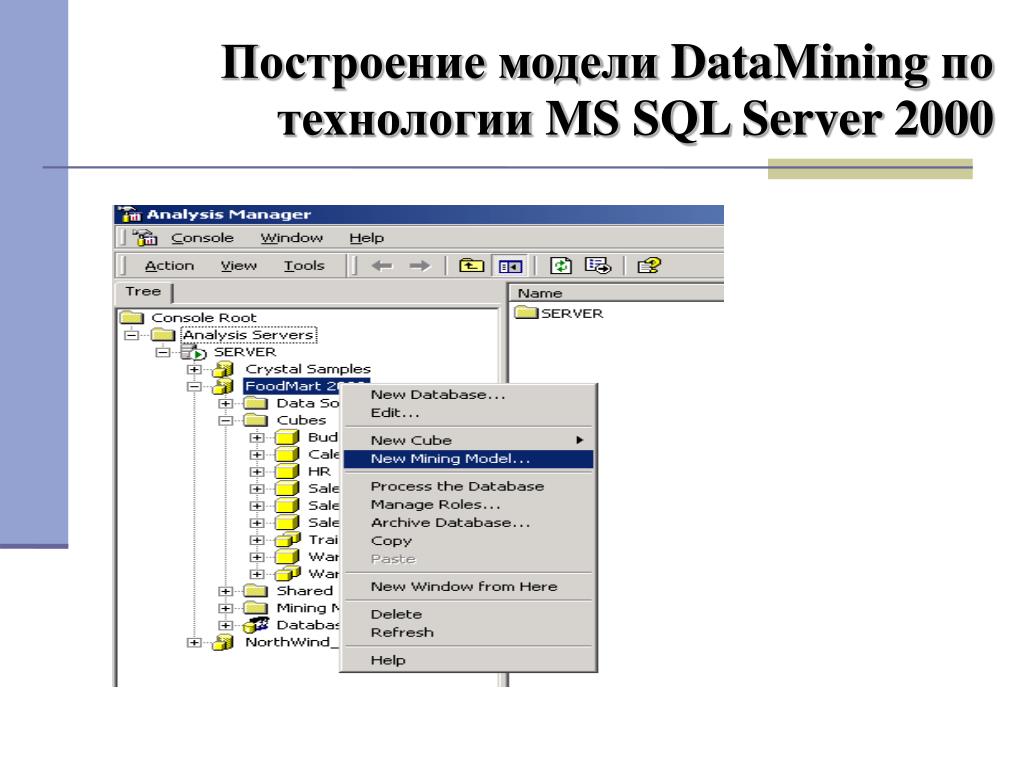Click the Refresh toolbar icon

tap(560, 266)
